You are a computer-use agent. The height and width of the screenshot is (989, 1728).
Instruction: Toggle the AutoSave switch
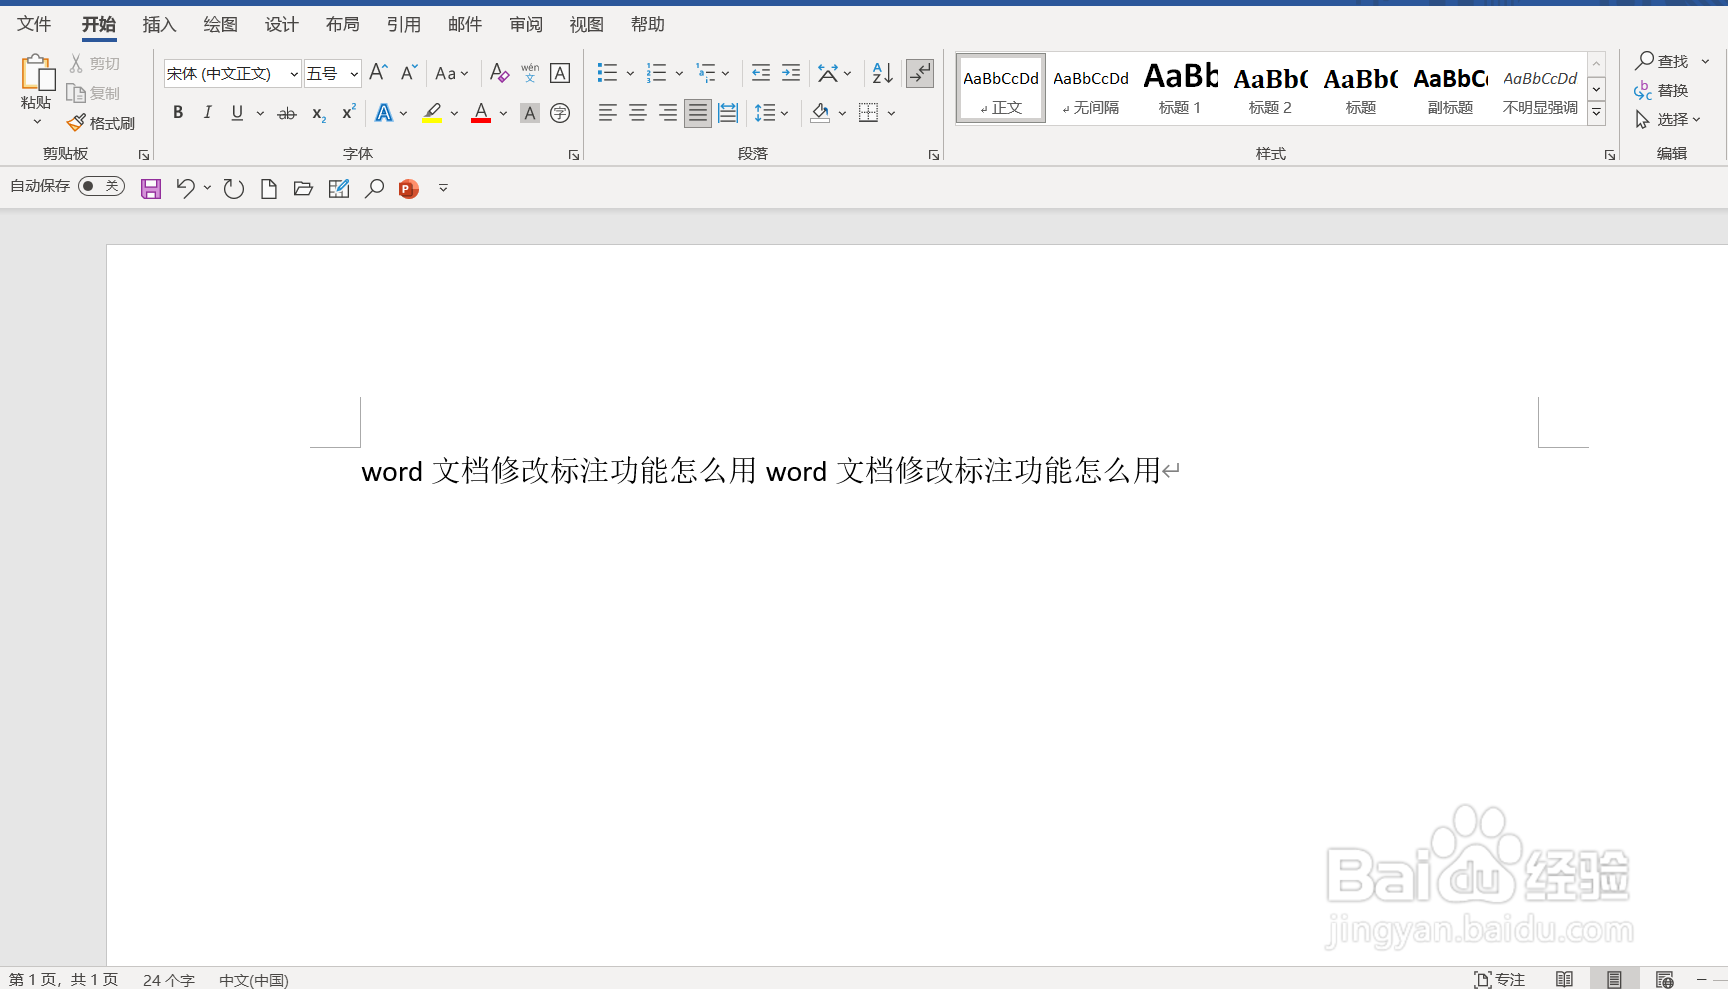pyautogui.click(x=101, y=186)
